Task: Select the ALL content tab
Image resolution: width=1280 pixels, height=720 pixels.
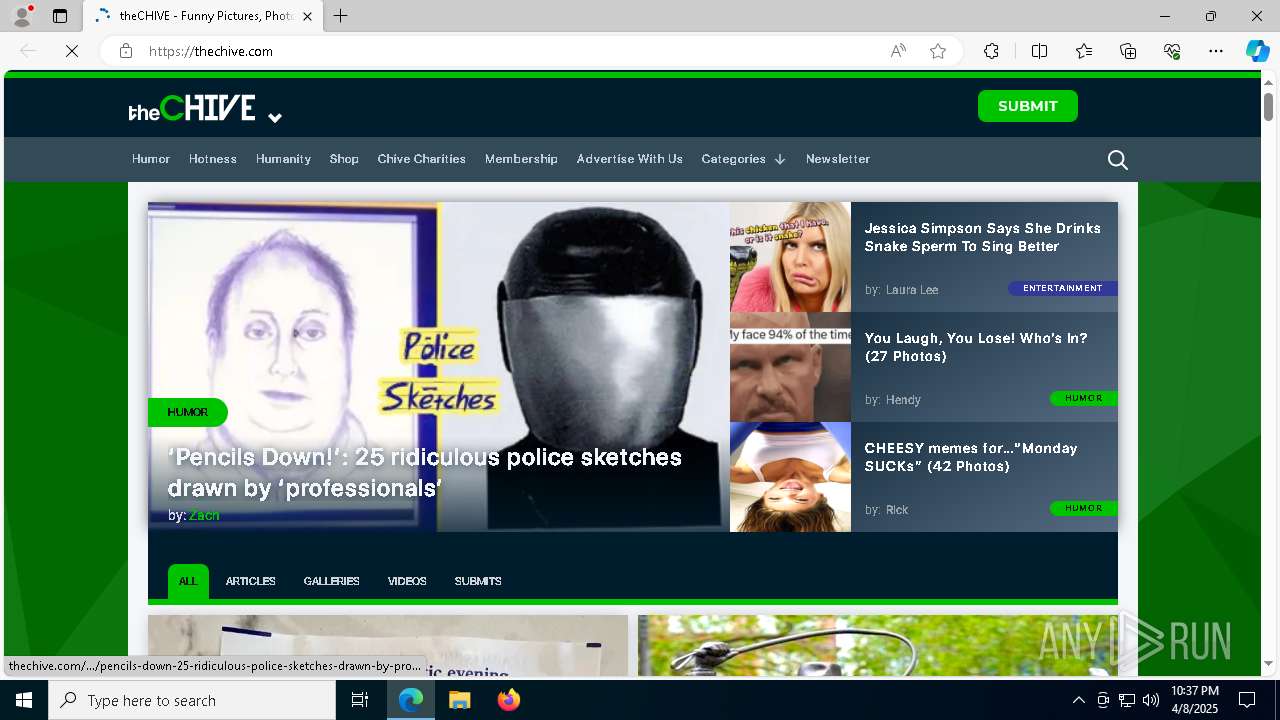Action: (188, 581)
